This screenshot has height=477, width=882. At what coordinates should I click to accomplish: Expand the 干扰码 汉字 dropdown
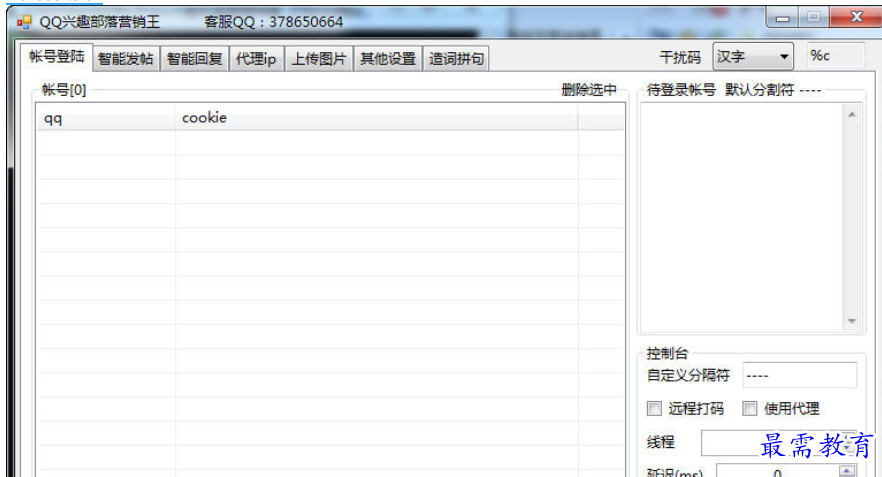(753, 56)
